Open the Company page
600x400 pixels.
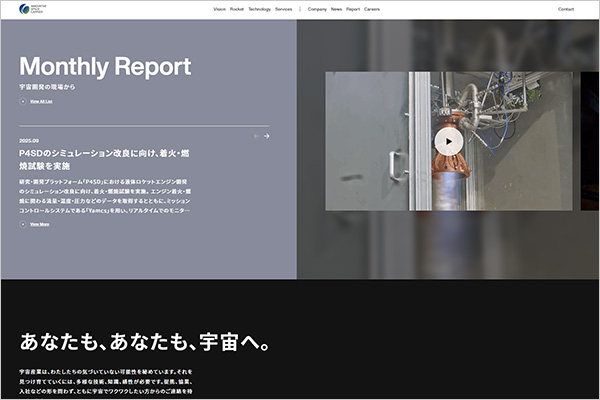pyautogui.click(x=318, y=9)
